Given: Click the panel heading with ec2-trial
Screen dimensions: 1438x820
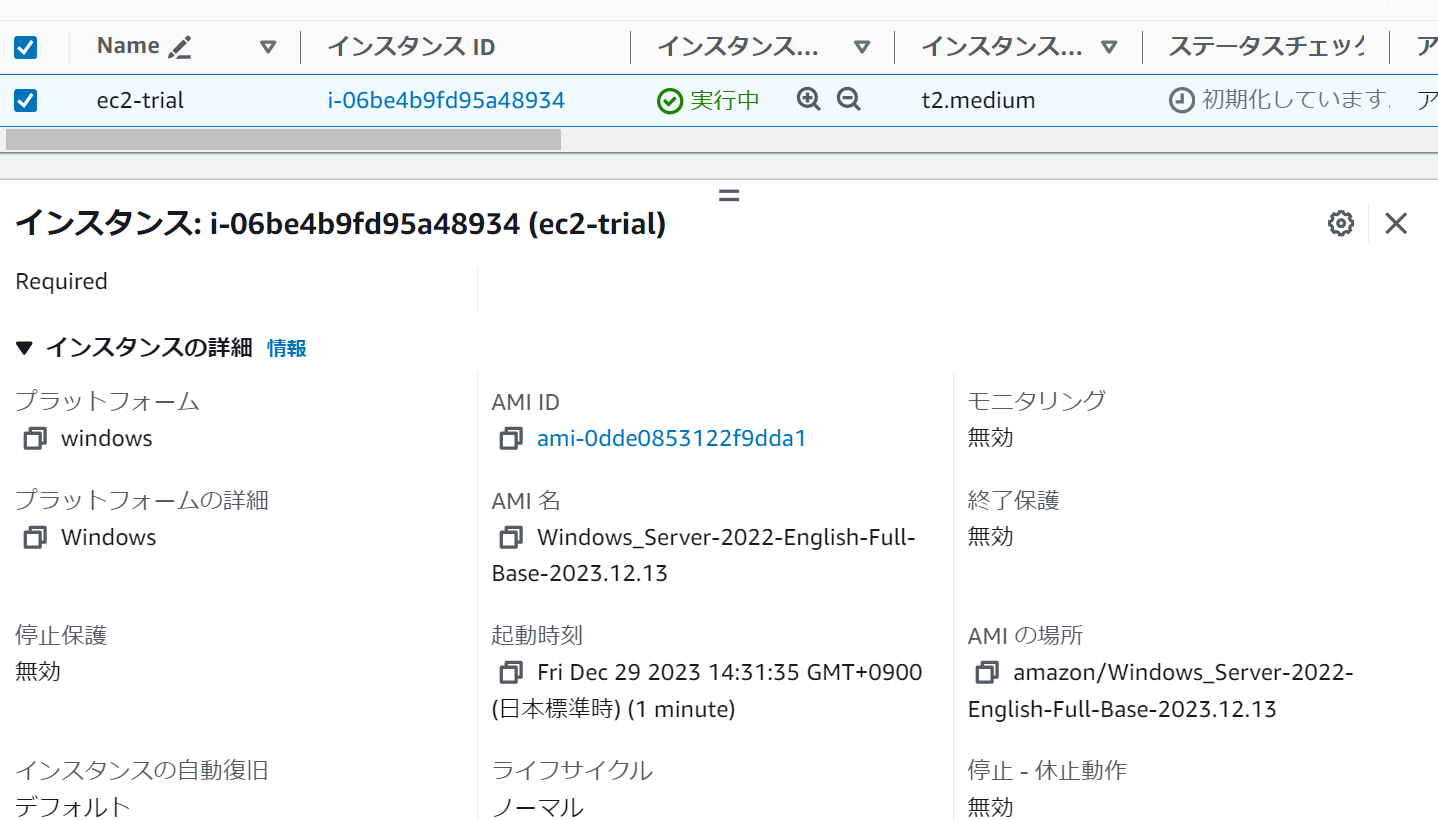Looking at the screenshot, I should coord(340,224).
